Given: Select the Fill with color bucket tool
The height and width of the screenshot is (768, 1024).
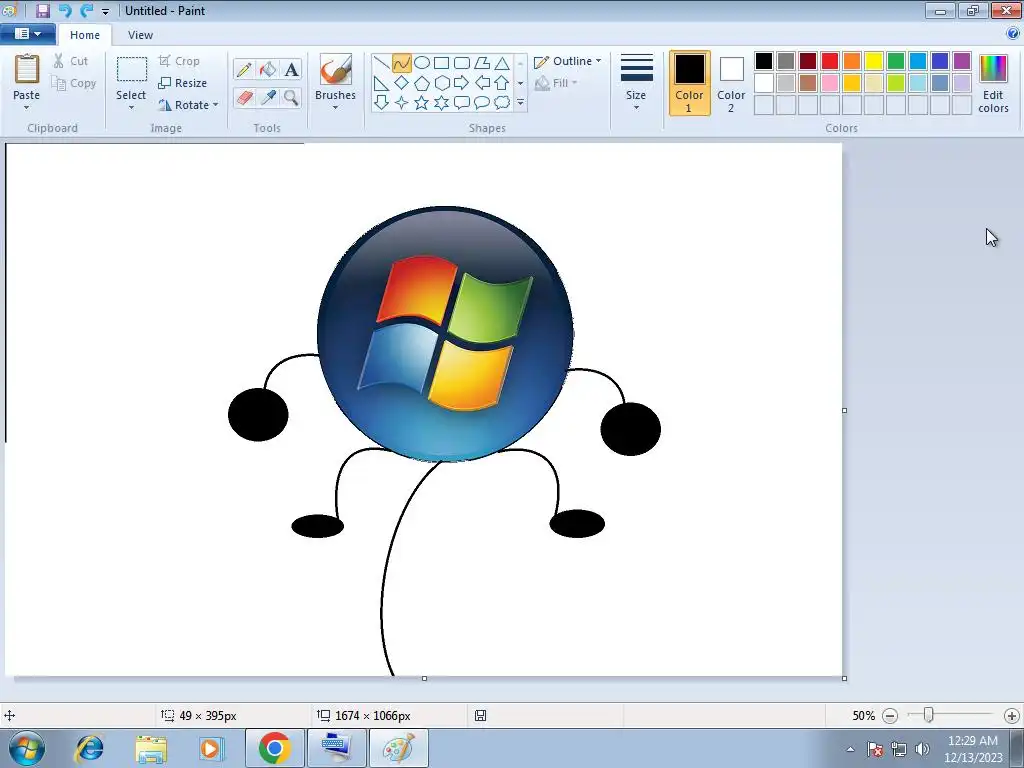Looking at the screenshot, I should pyautogui.click(x=268, y=69).
